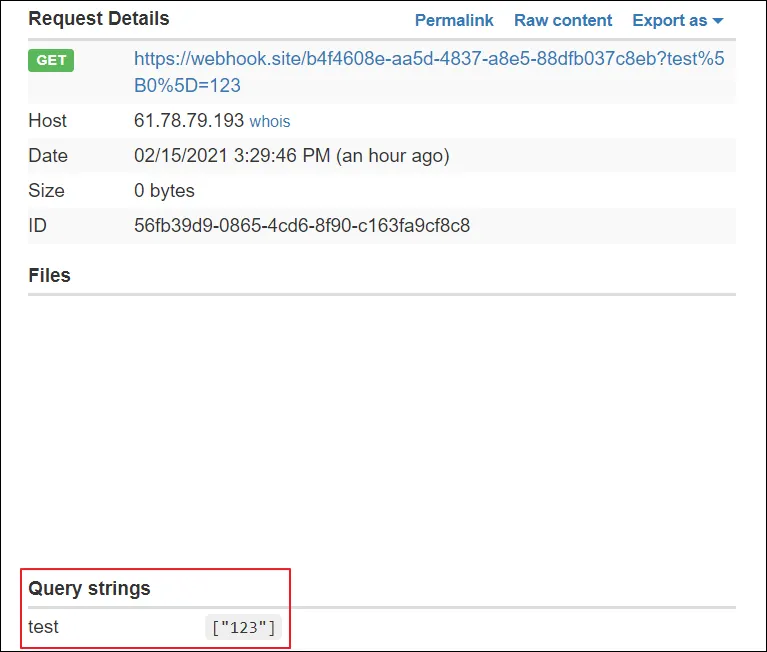Click the whois link next to host IP
The width and height of the screenshot is (767, 652).
[x=270, y=121]
